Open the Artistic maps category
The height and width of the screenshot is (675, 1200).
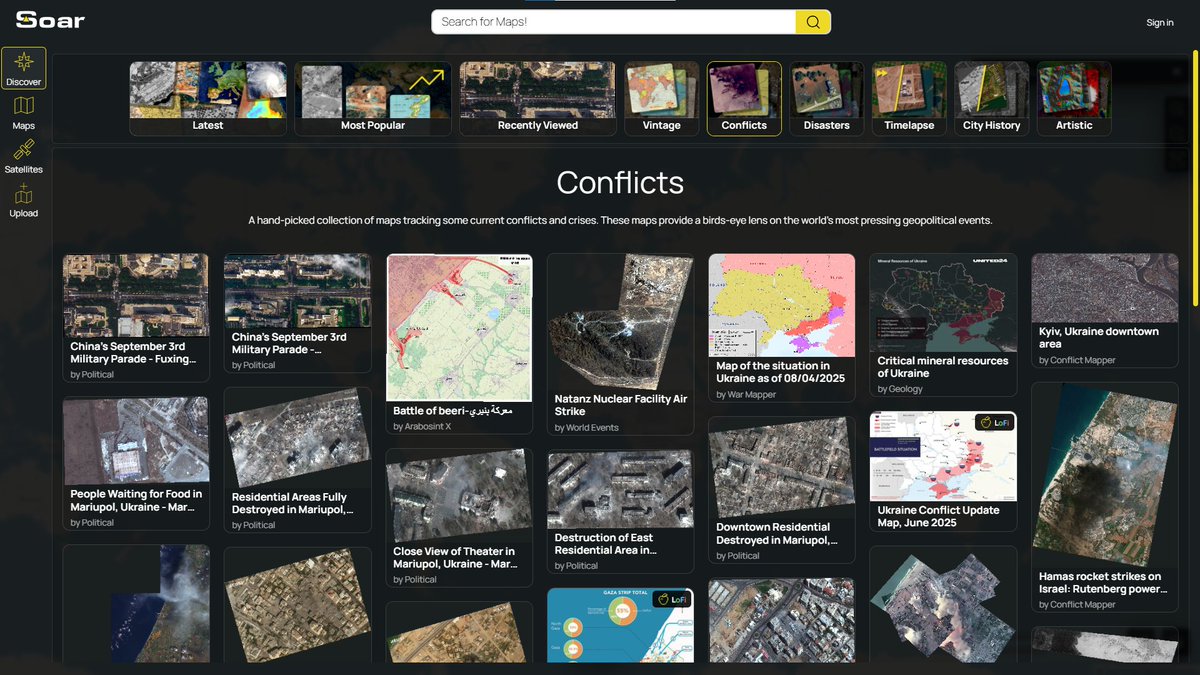[1073, 97]
